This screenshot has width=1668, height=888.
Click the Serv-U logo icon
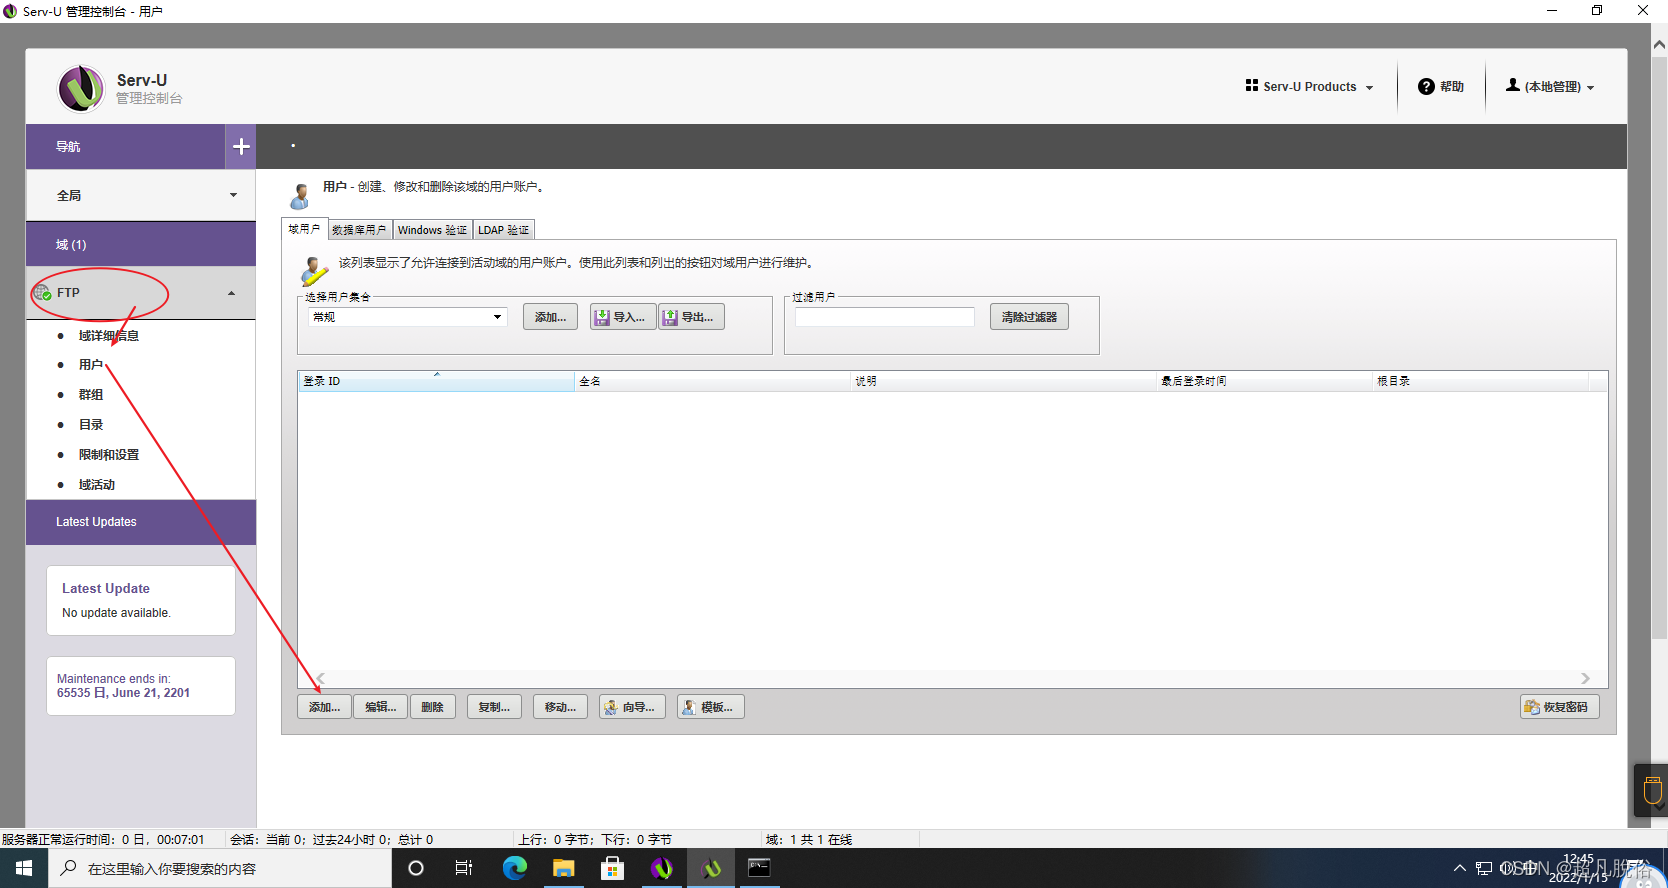point(81,88)
